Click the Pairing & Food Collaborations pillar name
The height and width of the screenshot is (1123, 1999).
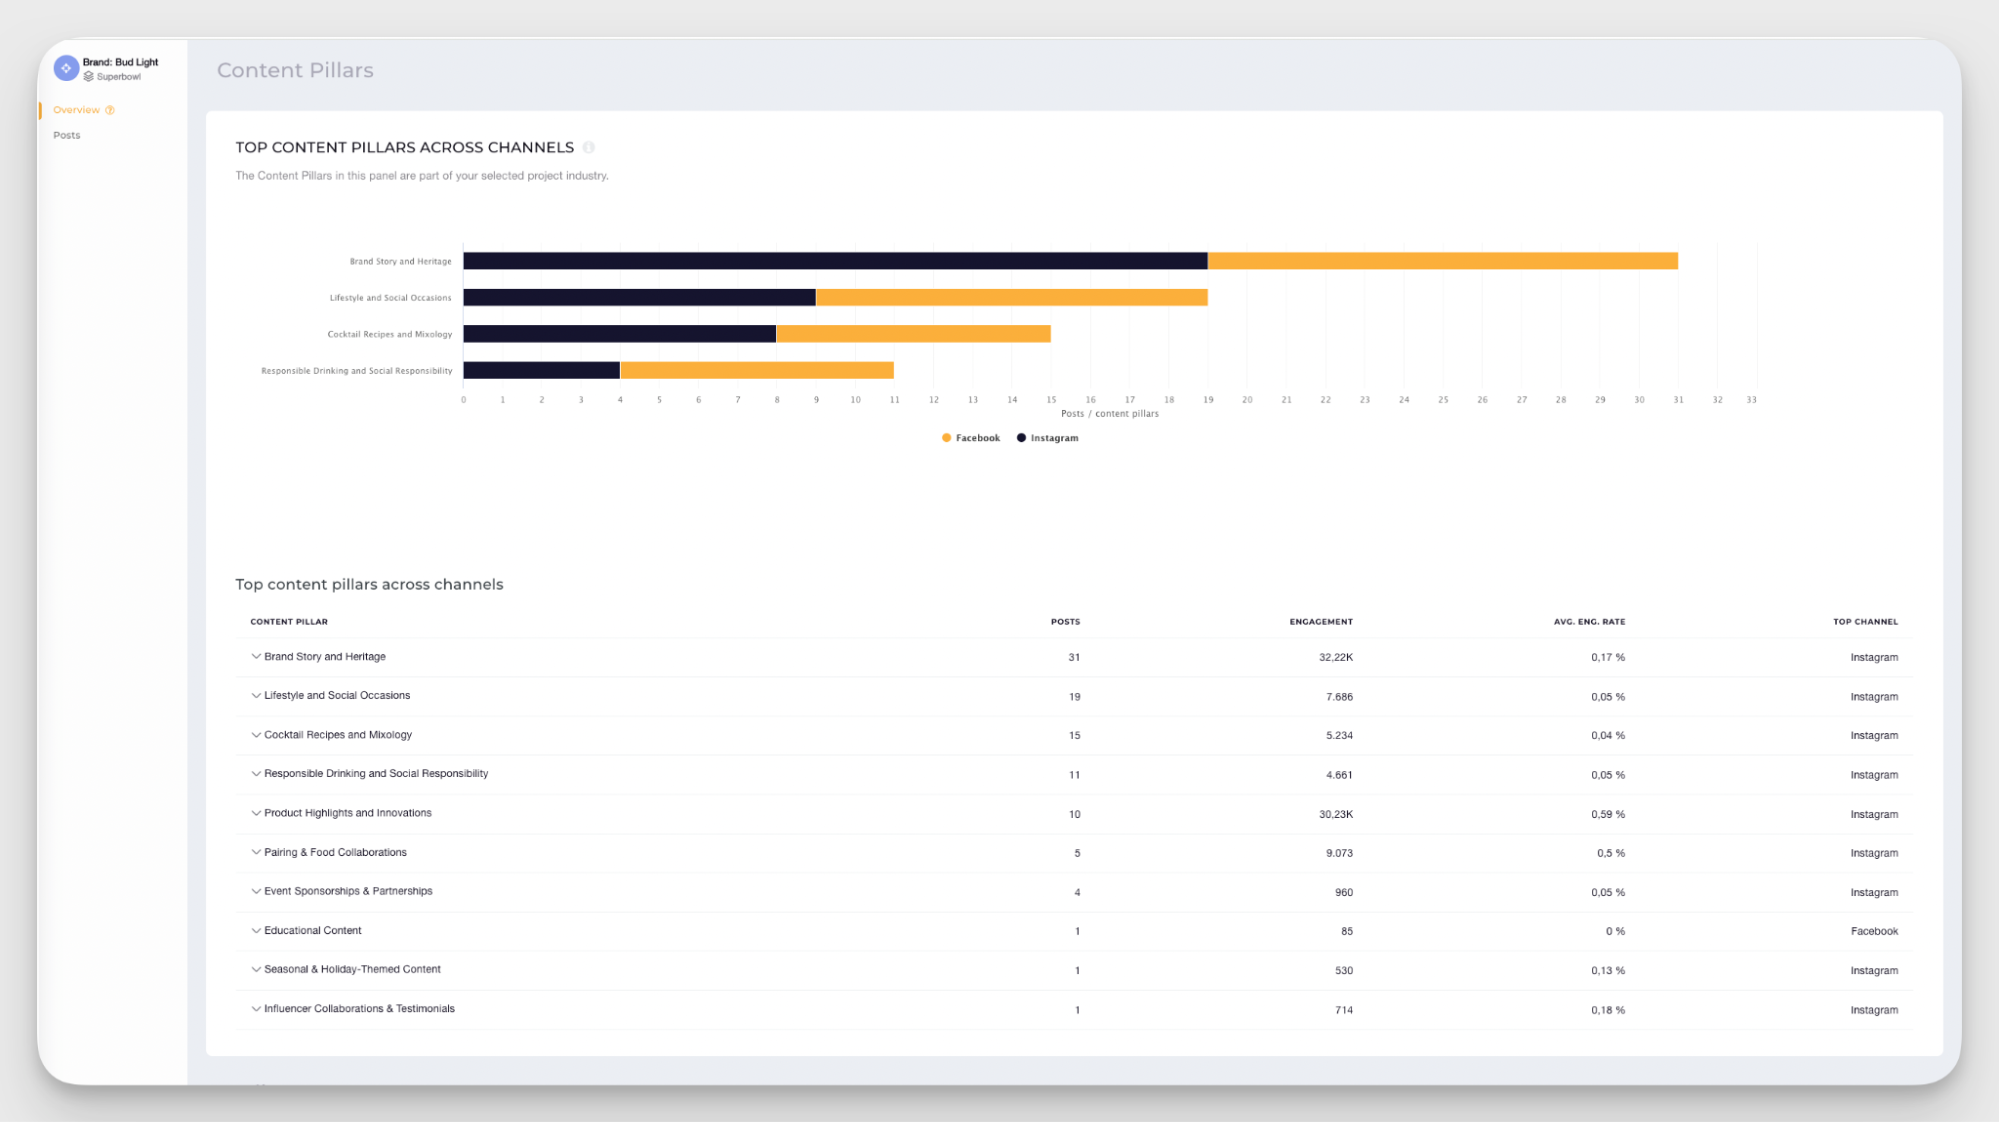click(x=334, y=852)
